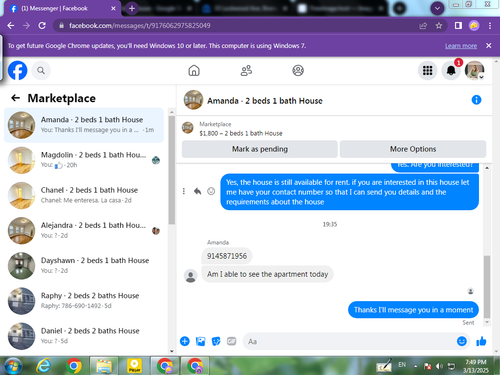Go to the Home feed icon
500x375 pixels.
tap(194, 70)
